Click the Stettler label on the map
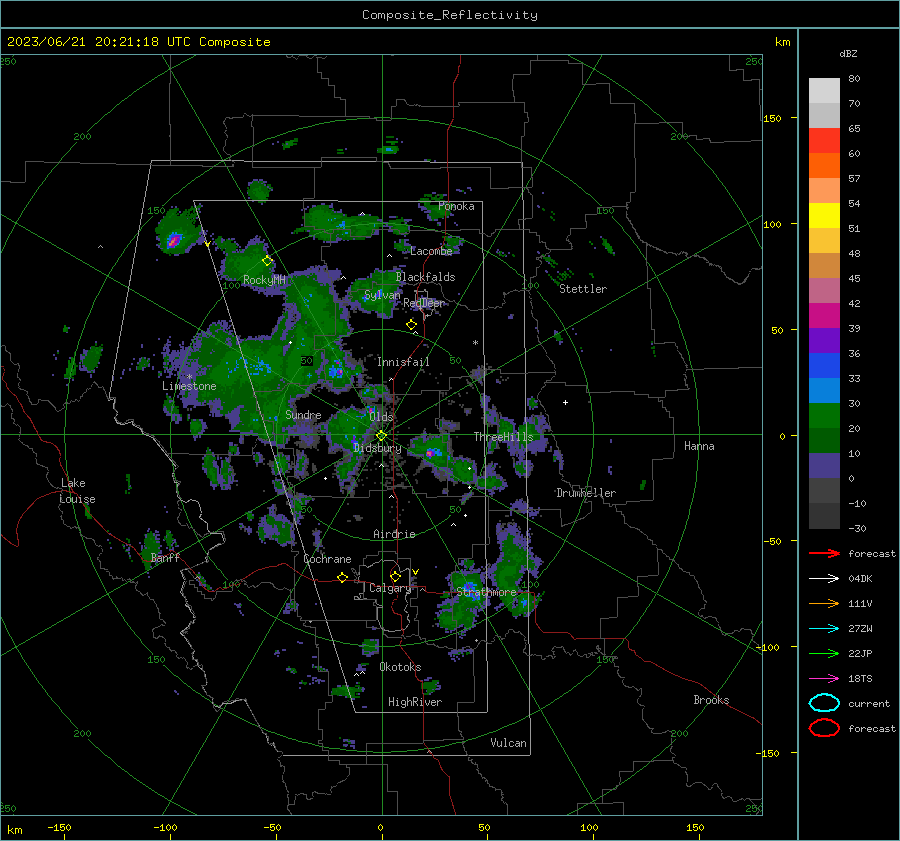 pyautogui.click(x=583, y=289)
